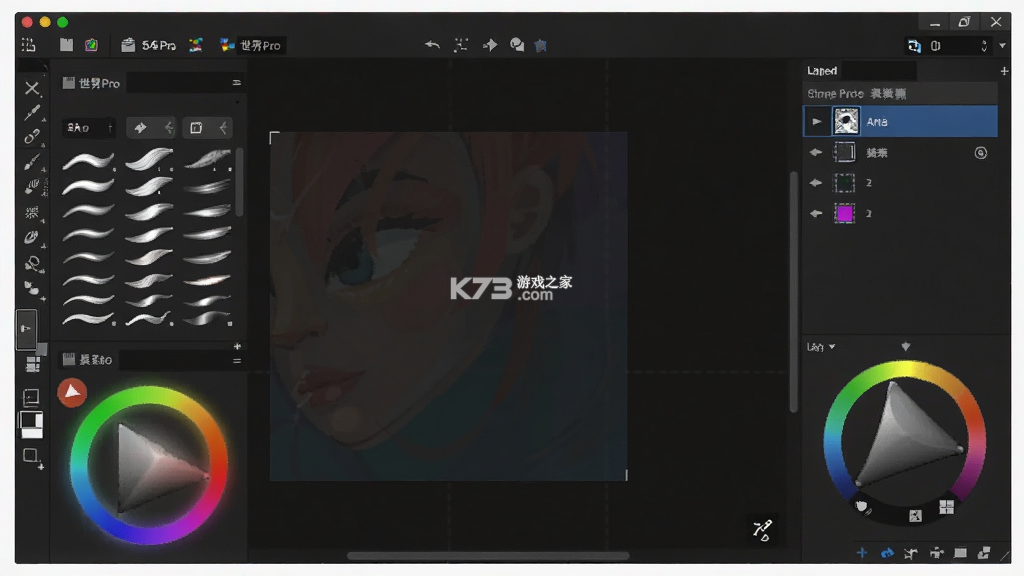The height and width of the screenshot is (576, 1024).
Task: Select the lasso clone tool in the toolbox
Action: [x=31, y=264]
